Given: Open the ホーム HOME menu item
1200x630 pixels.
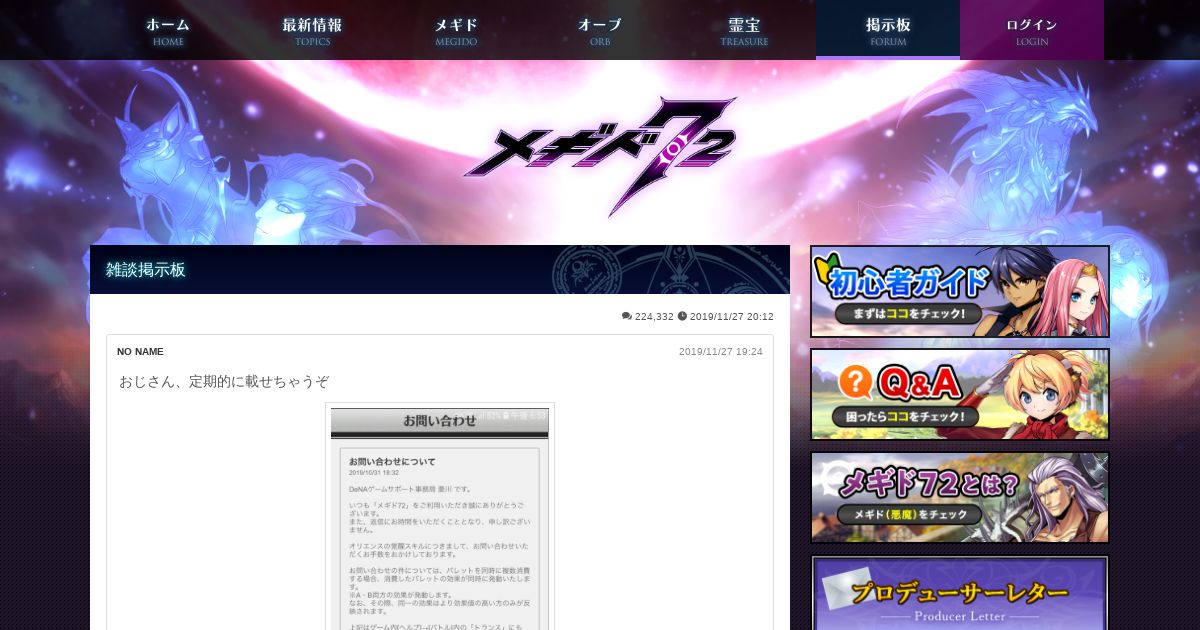Looking at the screenshot, I should click(x=168, y=30).
